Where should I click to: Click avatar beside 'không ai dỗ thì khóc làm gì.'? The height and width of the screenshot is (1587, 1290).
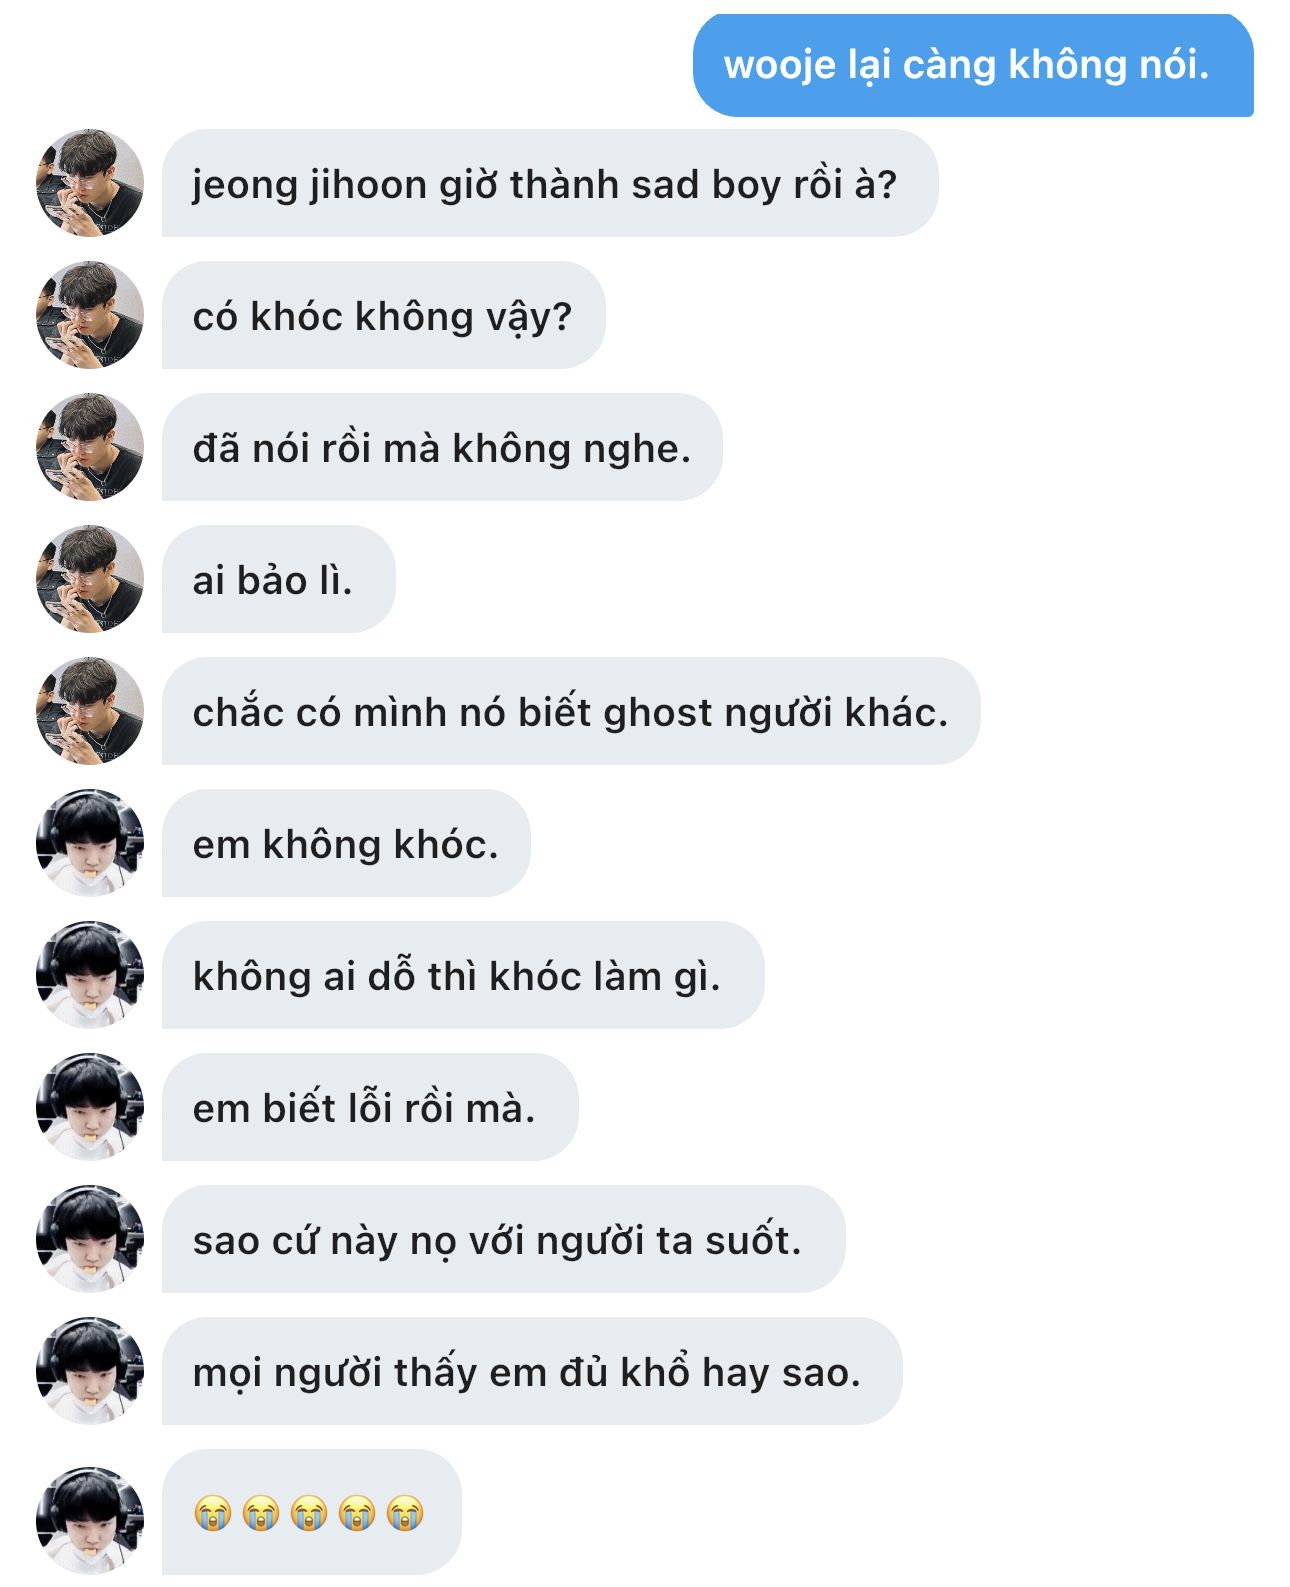point(90,975)
